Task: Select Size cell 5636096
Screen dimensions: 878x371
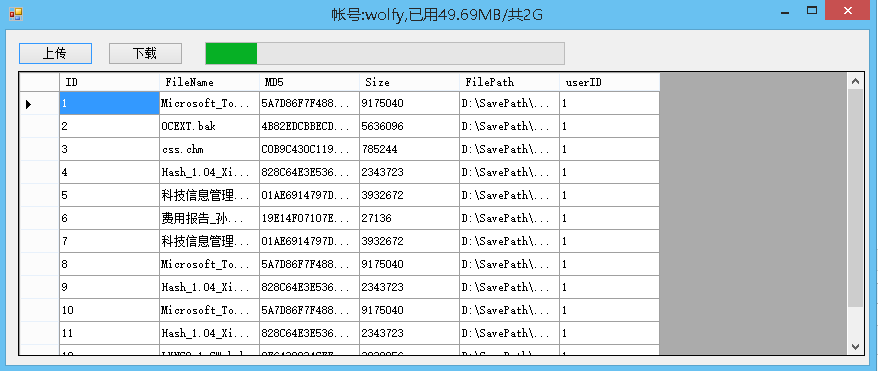Action: click(409, 126)
